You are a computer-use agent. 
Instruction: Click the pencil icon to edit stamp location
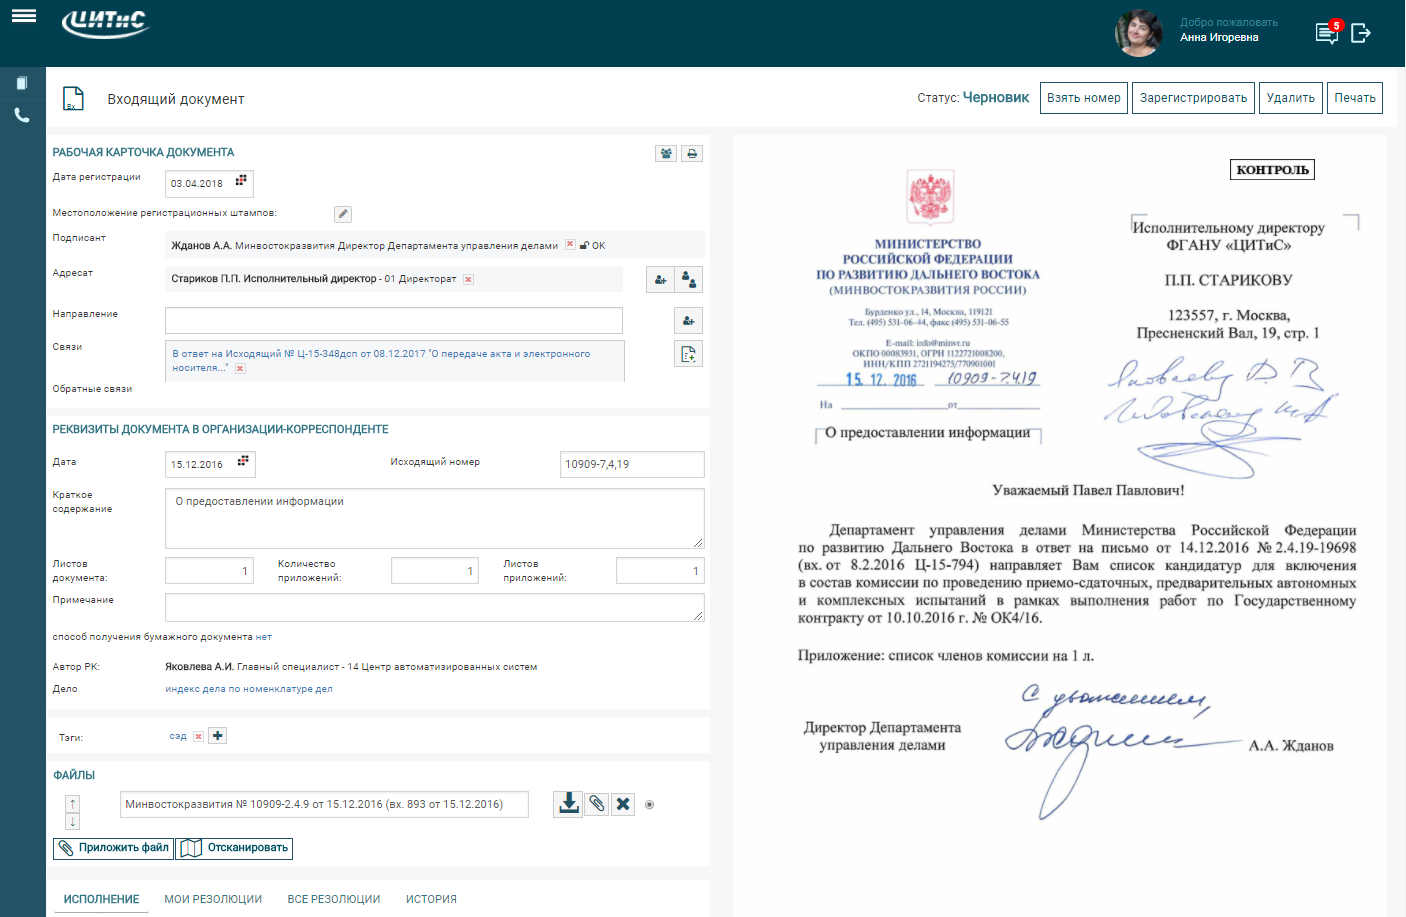click(343, 214)
